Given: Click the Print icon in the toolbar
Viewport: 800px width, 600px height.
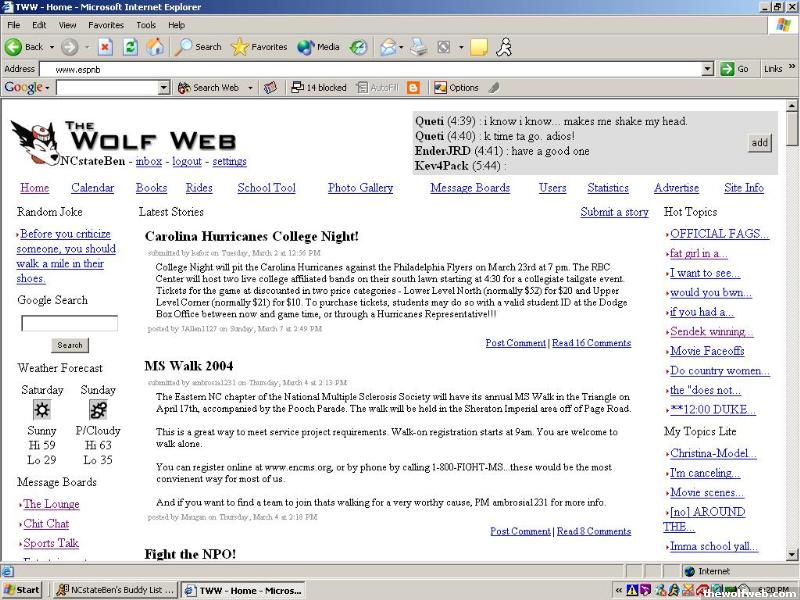Looking at the screenshot, I should click(x=419, y=47).
